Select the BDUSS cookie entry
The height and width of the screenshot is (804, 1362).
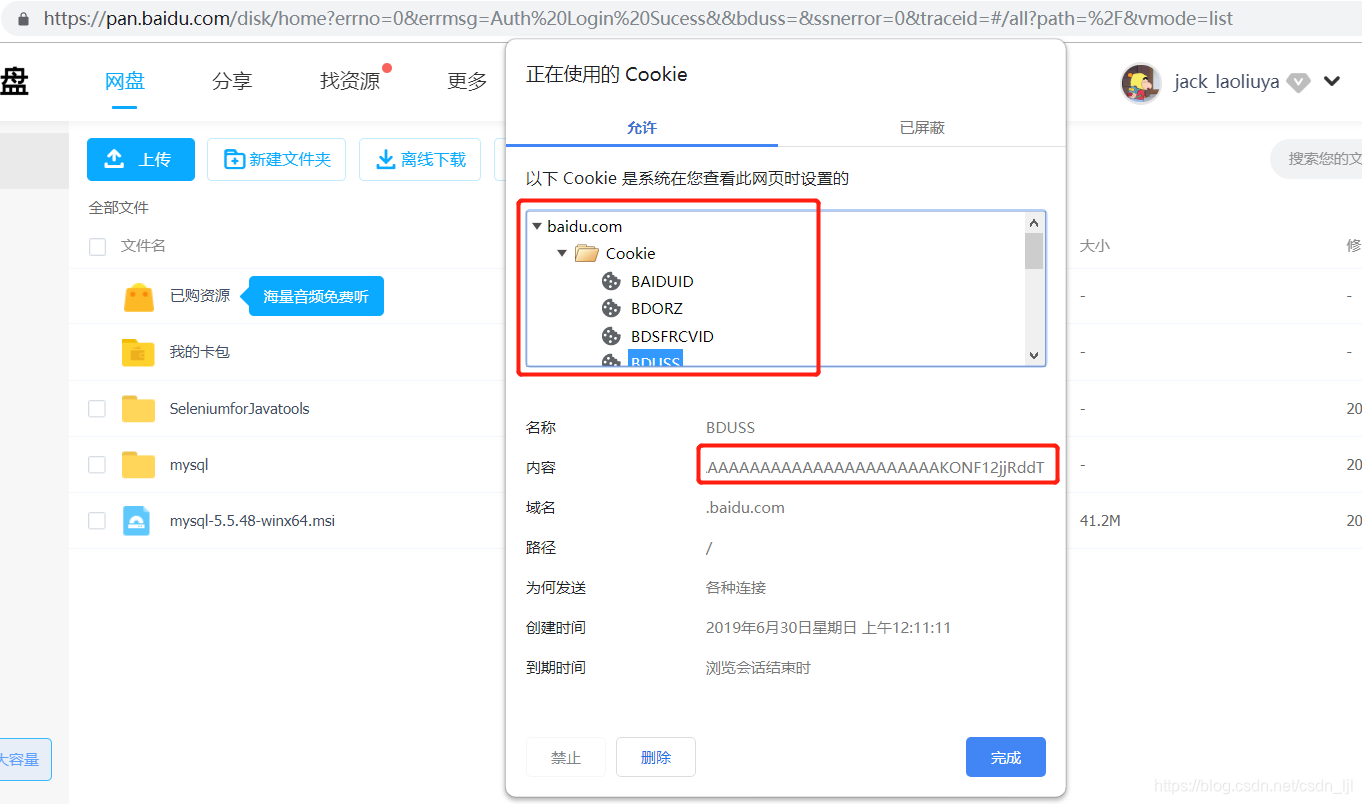[x=655, y=360]
